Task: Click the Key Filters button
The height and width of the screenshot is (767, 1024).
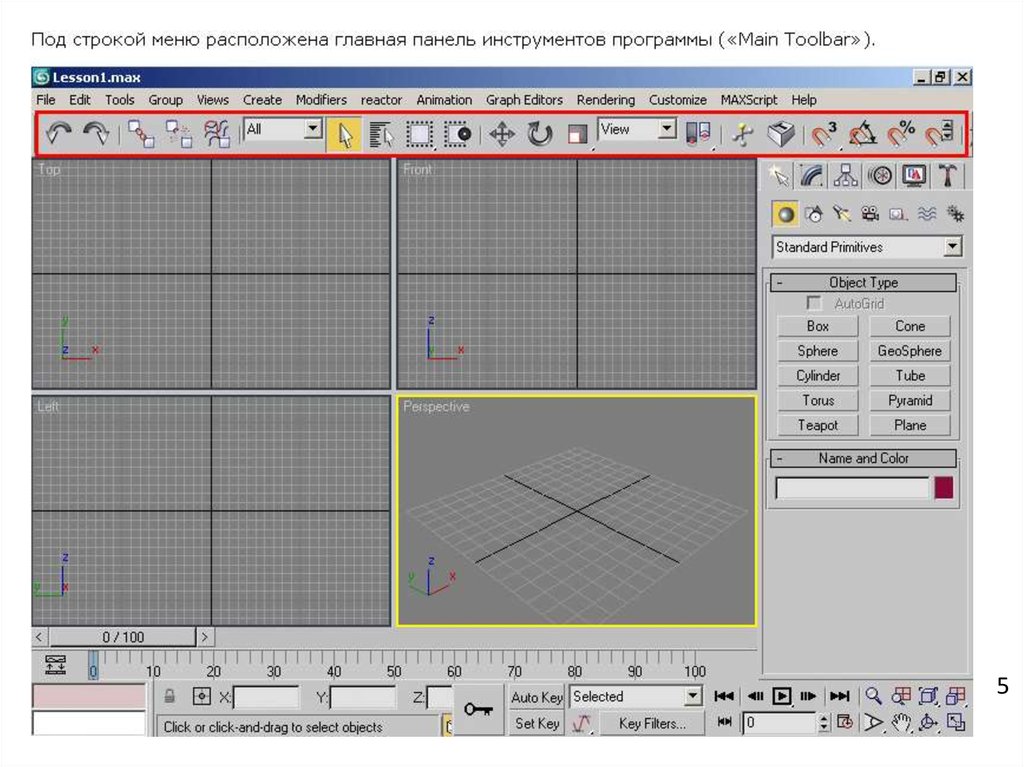Action: 652,723
